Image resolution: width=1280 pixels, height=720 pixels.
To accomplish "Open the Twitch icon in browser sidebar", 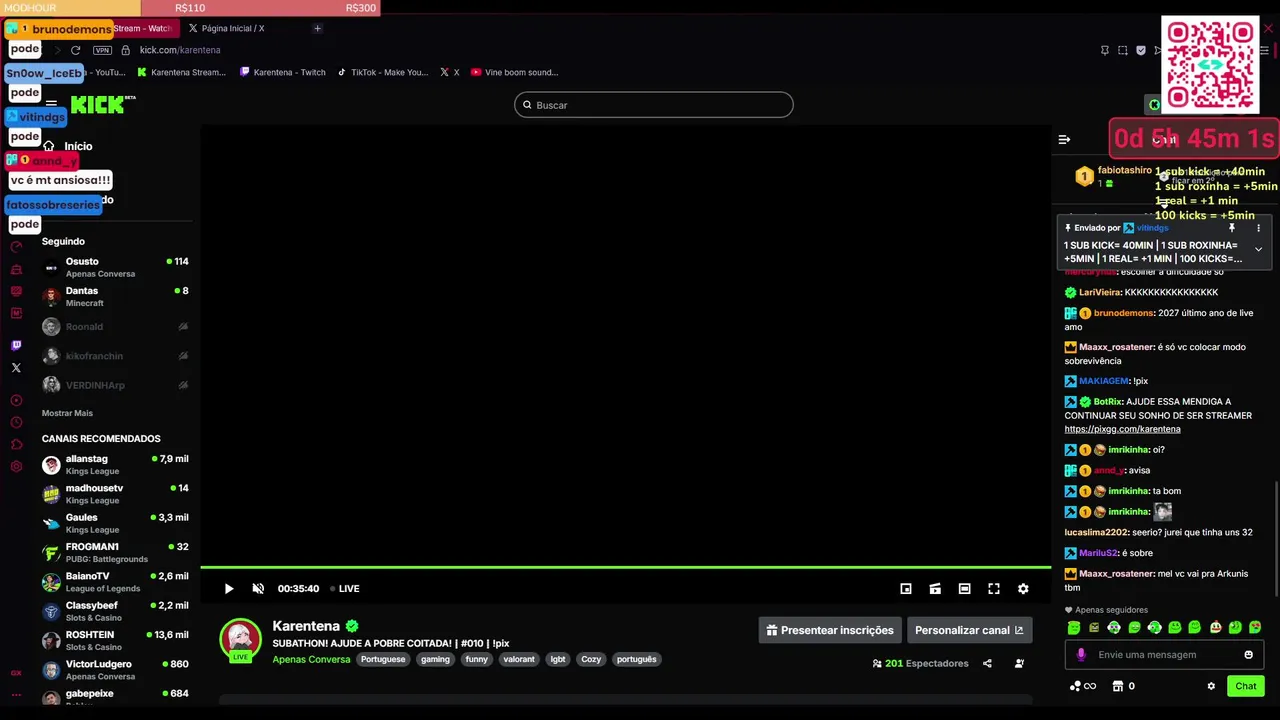I will click(x=16, y=345).
